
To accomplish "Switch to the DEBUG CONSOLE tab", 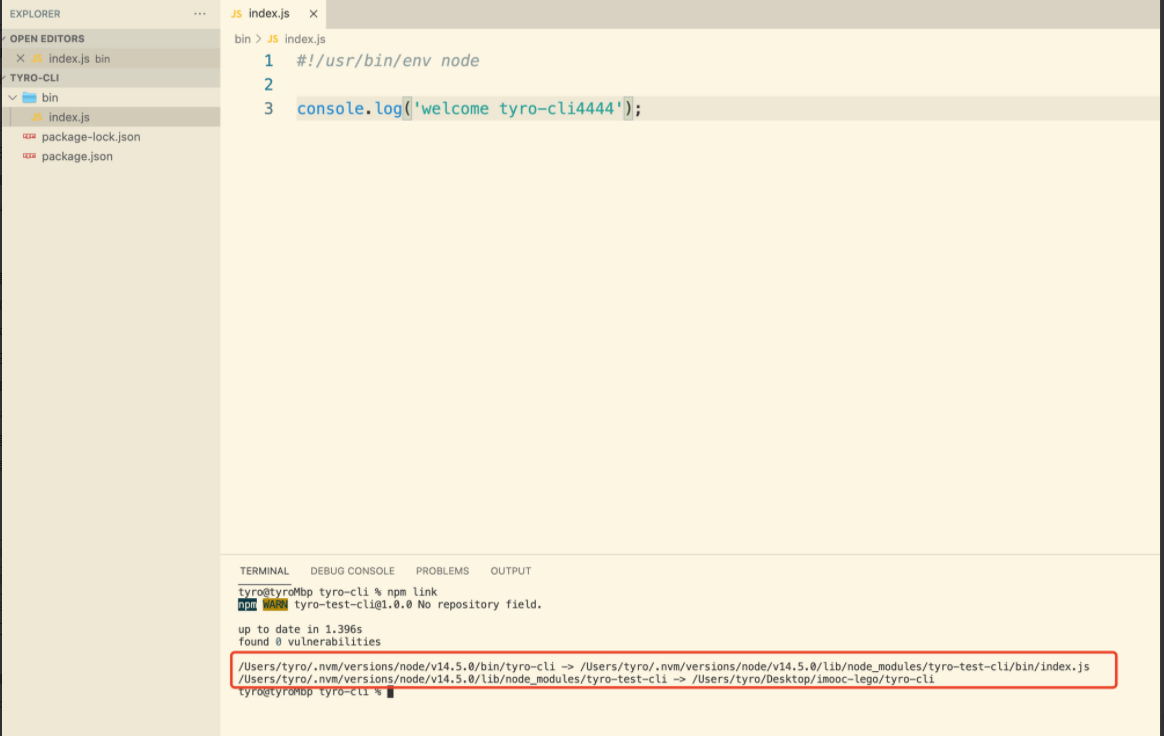I will click(353, 570).
